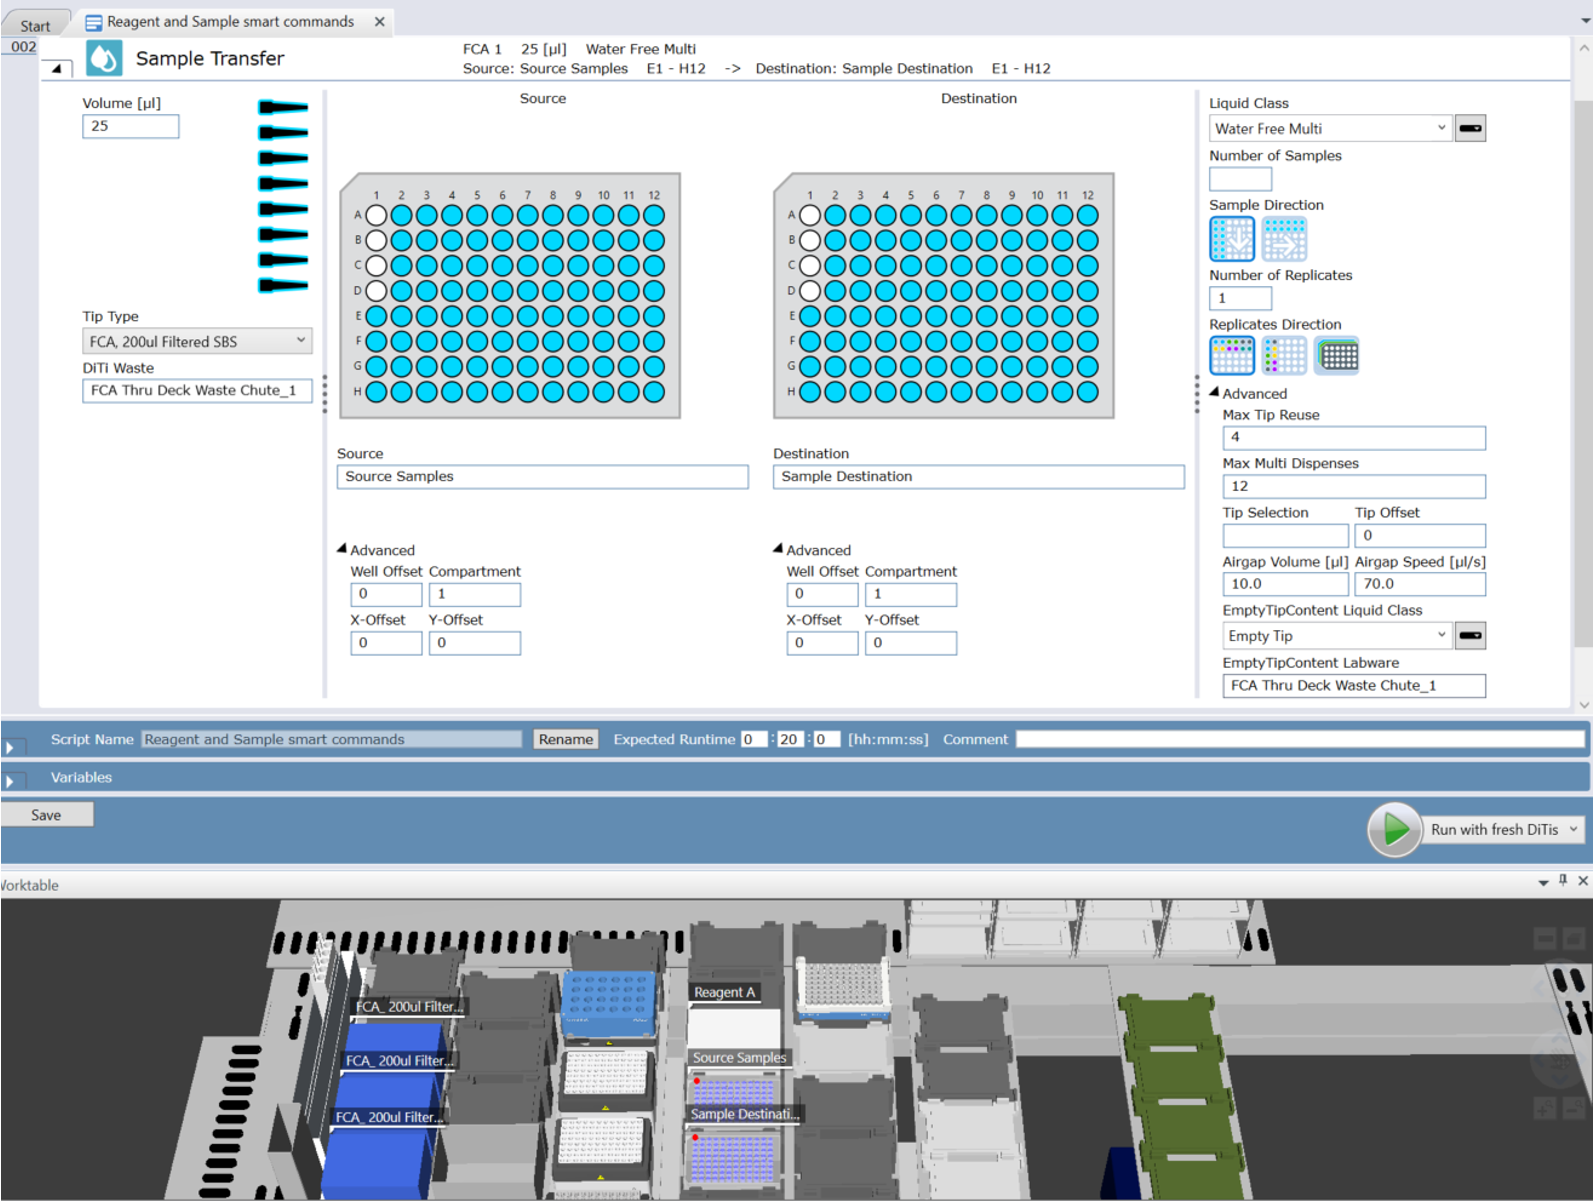Toggle well A1 on the Source plate
Viewport: 1595px width, 1201px height.
pos(376,215)
